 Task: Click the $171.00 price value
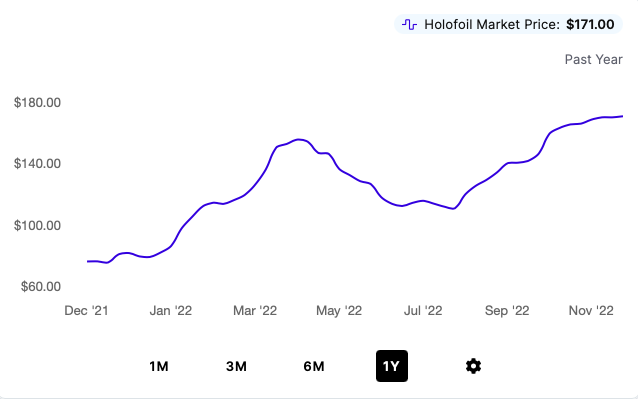[x=590, y=24]
